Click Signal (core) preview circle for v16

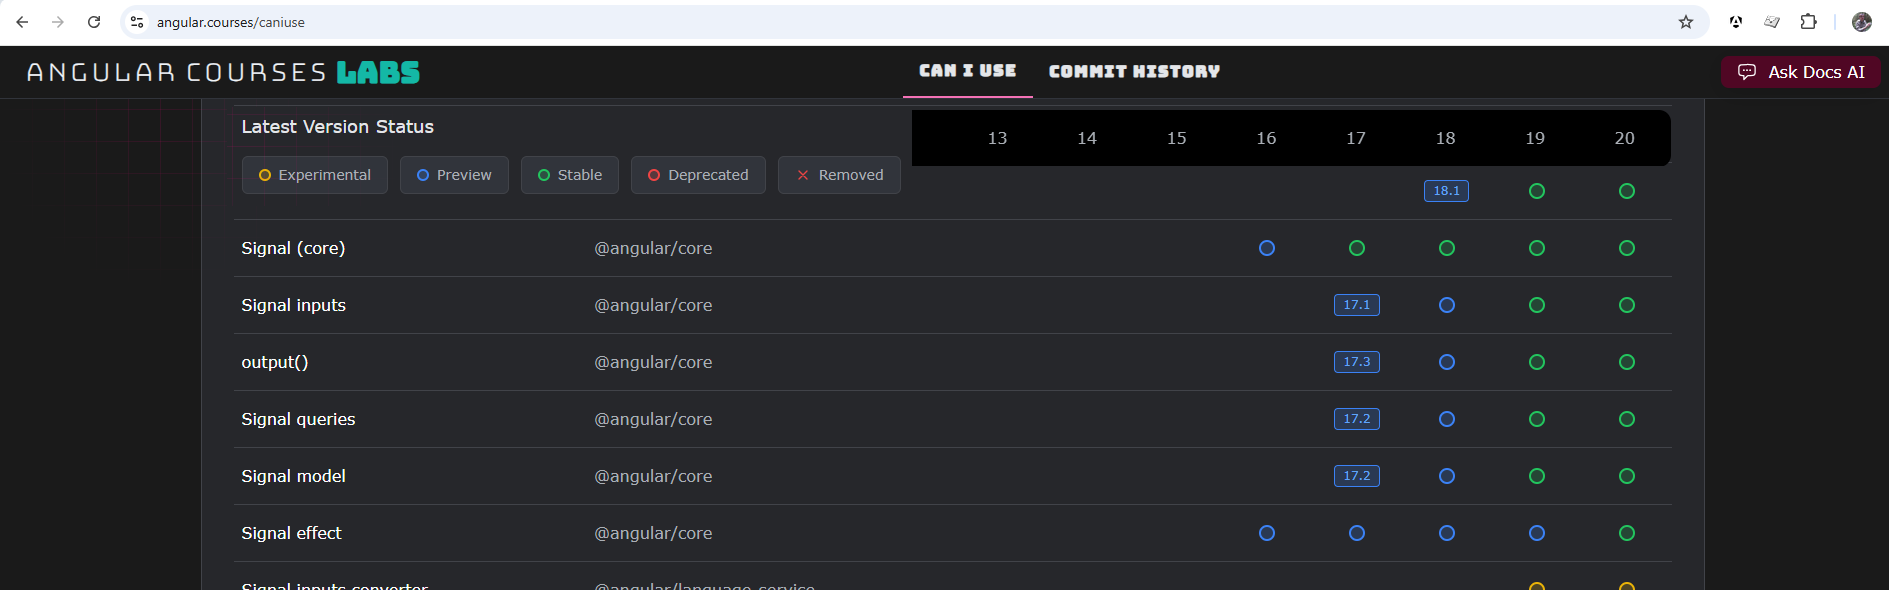pos(1267,248)
